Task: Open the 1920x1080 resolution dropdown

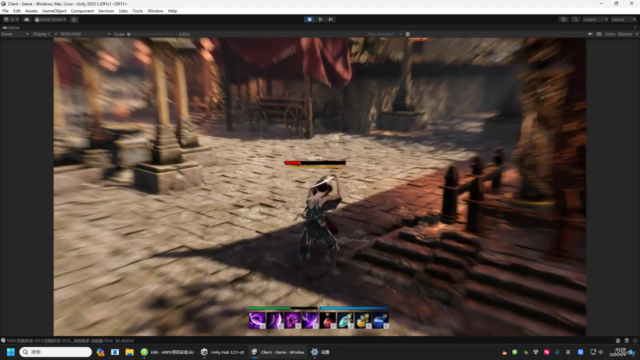Action: 85,34
